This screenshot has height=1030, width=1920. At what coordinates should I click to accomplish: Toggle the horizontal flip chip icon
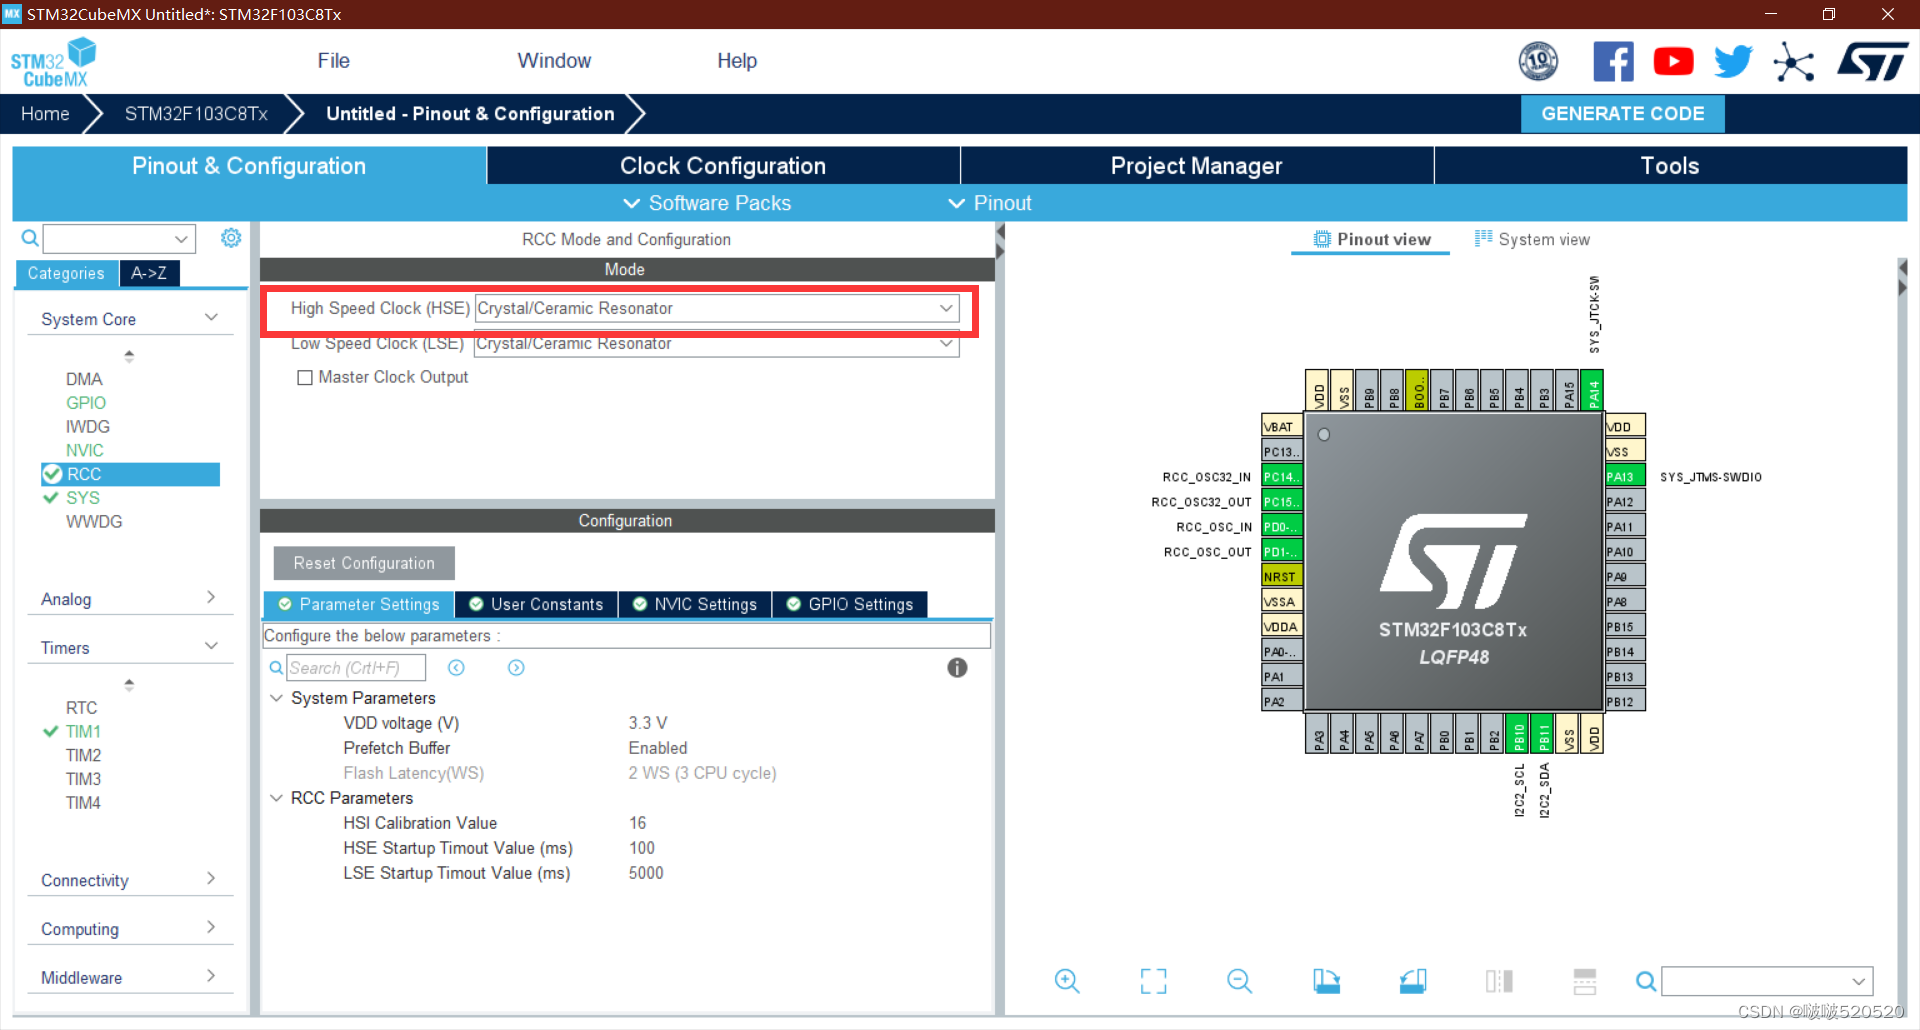point(1585,981)
